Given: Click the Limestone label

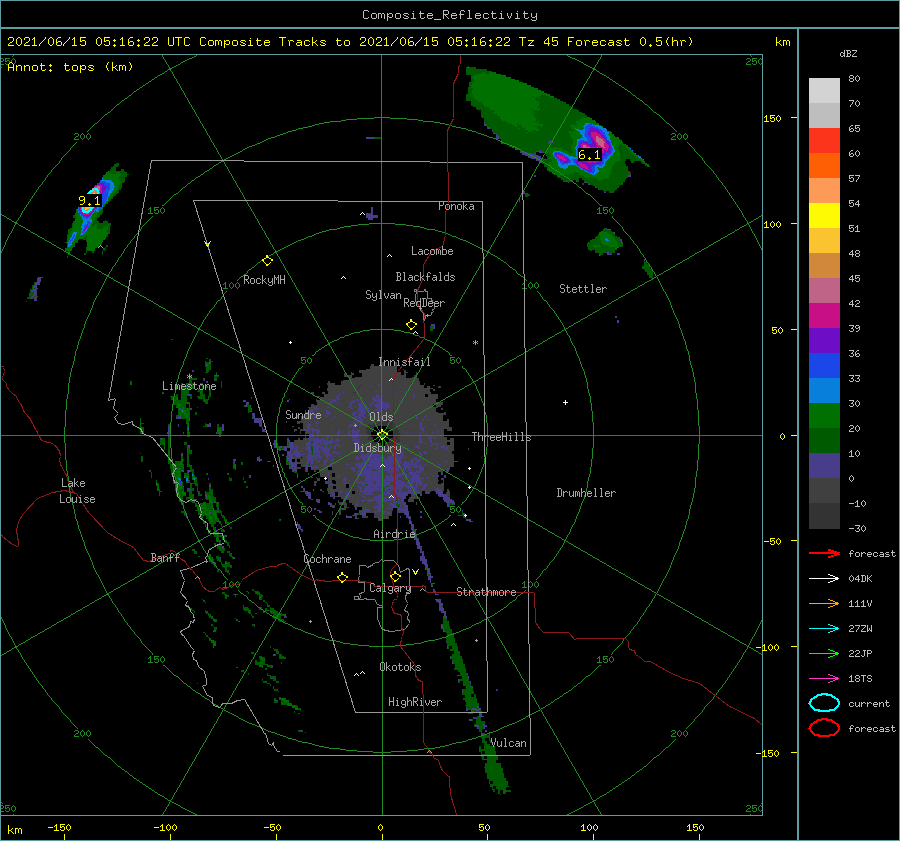Looking at the screenshot, I should (x=189, y=386).
